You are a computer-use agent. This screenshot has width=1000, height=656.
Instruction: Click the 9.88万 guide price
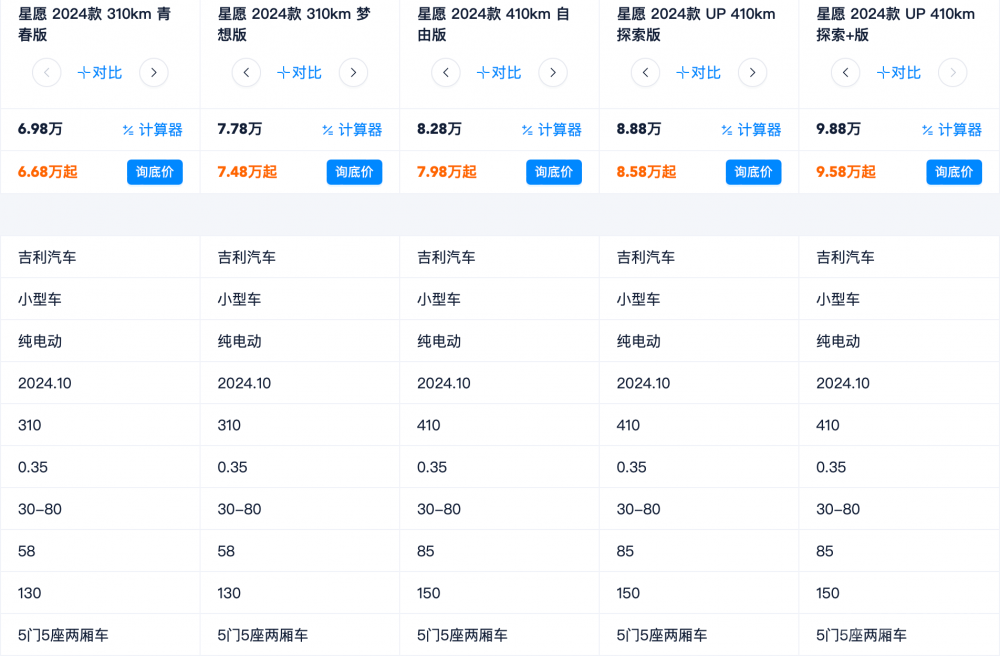click(x=839, y=129)
